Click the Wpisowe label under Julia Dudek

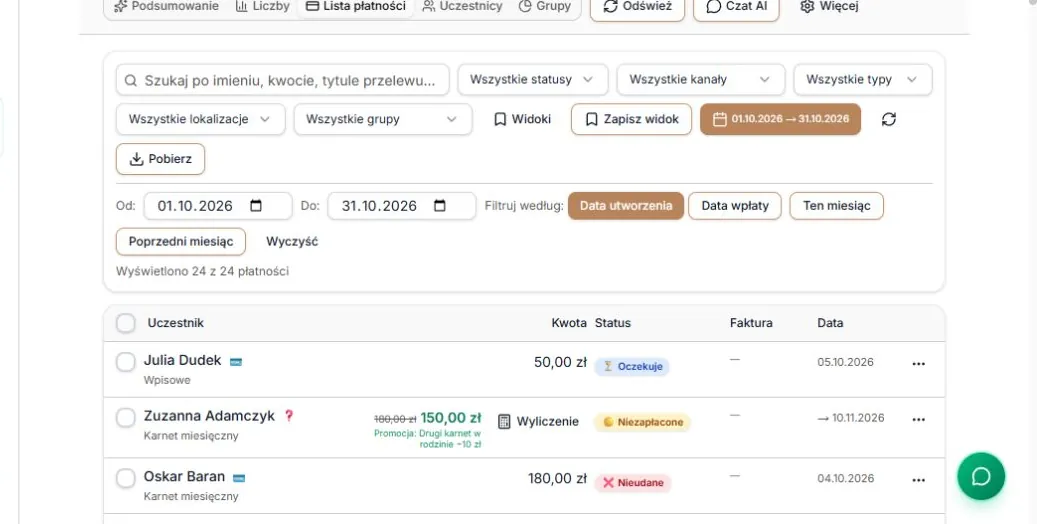click(167, 380)
